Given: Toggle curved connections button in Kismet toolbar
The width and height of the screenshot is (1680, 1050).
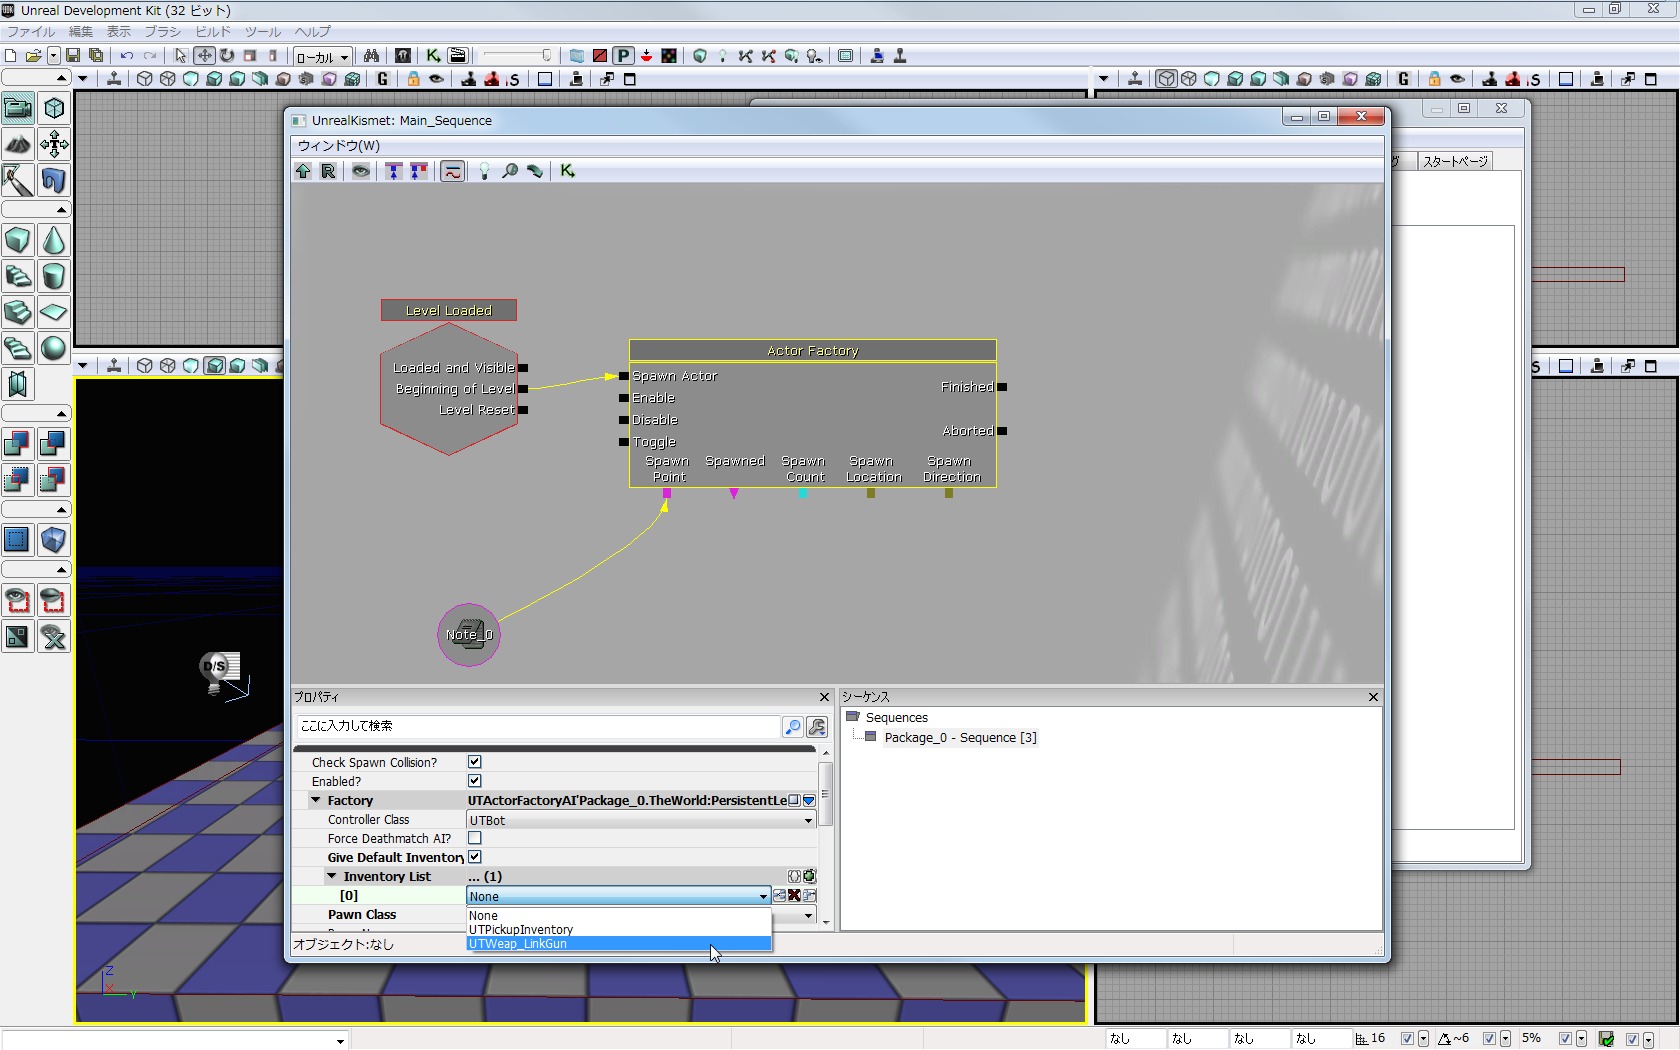Looking at the screenshot, I should pos(452,171).
